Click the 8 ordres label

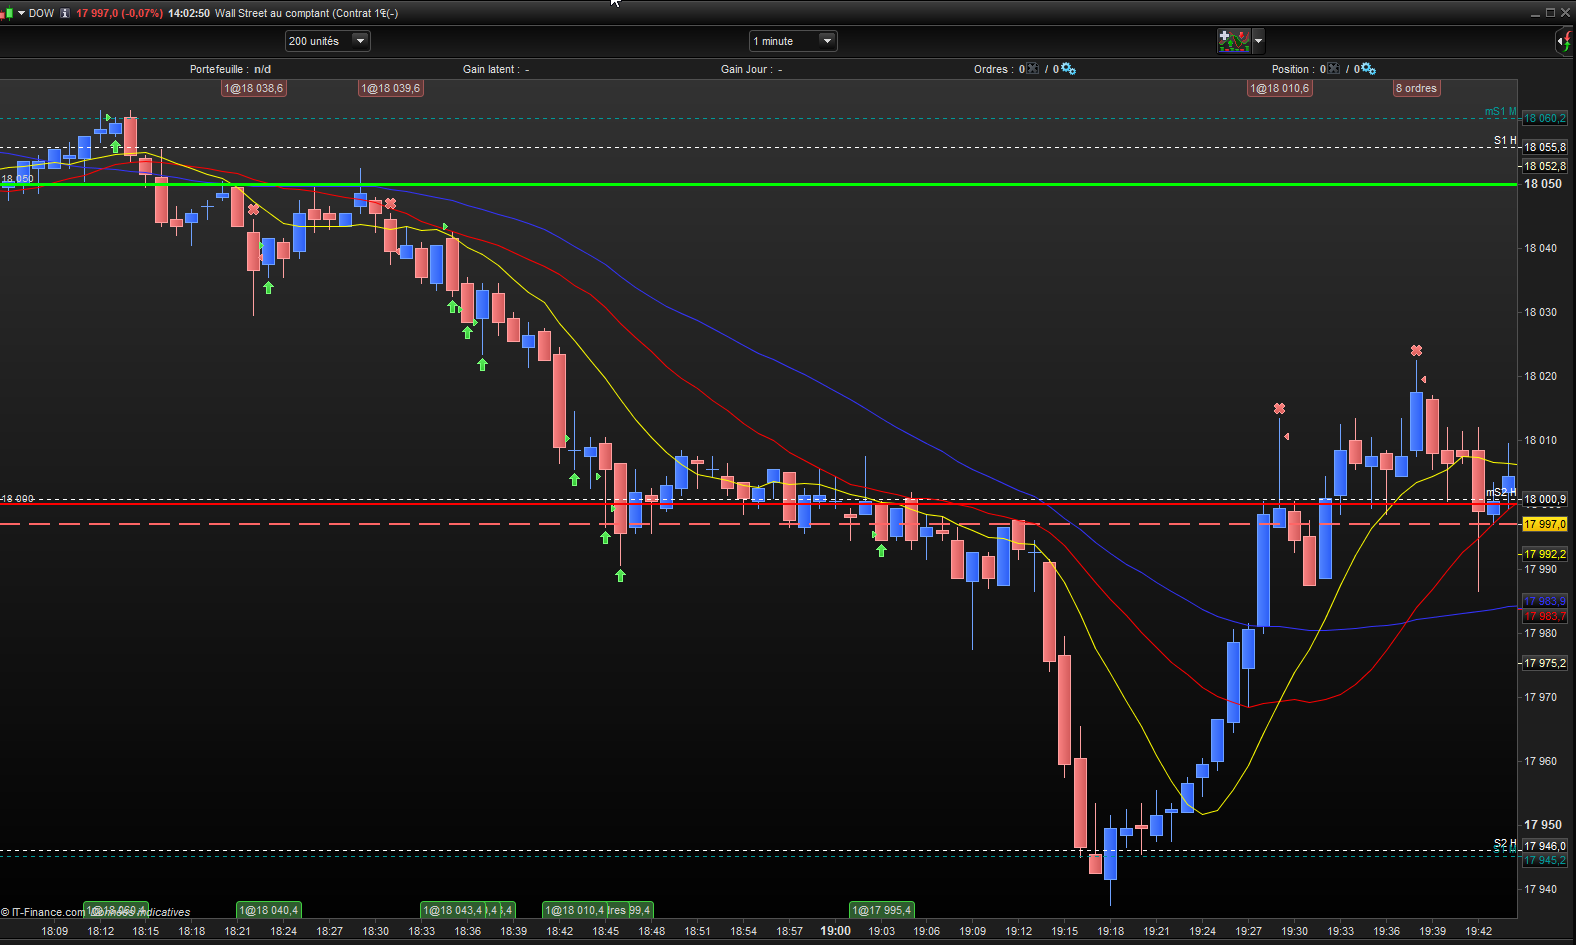[1416, 88]
